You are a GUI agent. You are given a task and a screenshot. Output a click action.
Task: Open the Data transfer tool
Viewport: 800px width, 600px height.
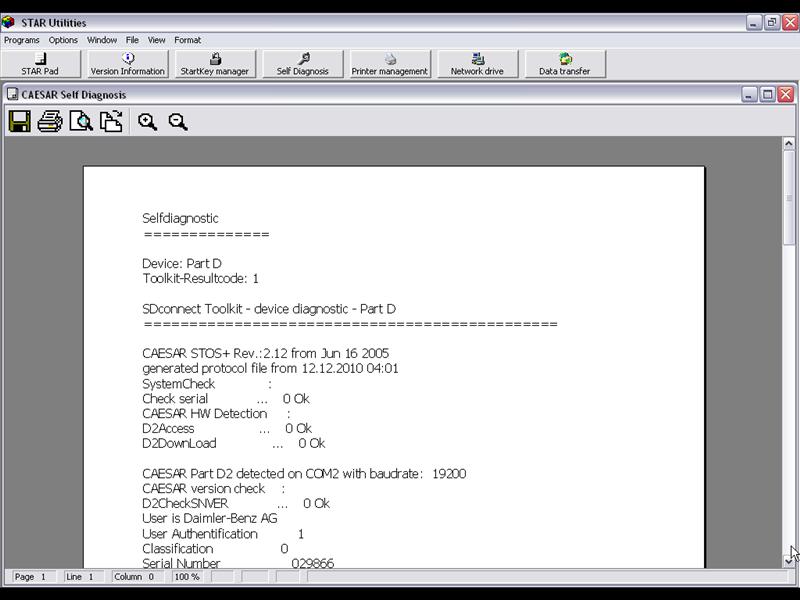(565, 64)
